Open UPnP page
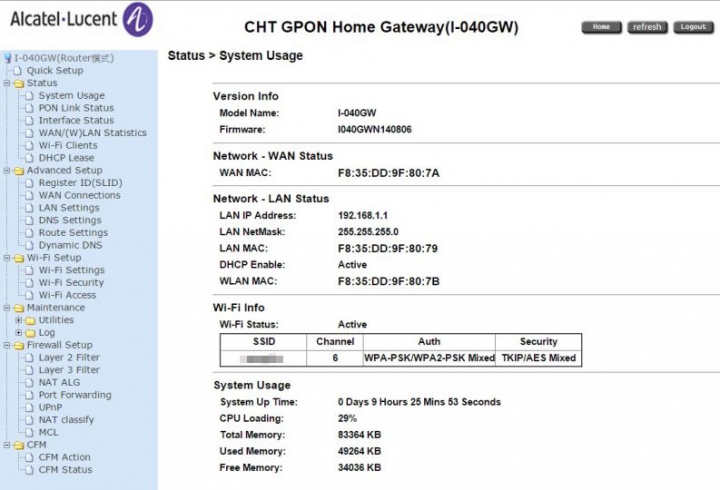Viewport: 720px width, 490px height. tap(51, 407)
